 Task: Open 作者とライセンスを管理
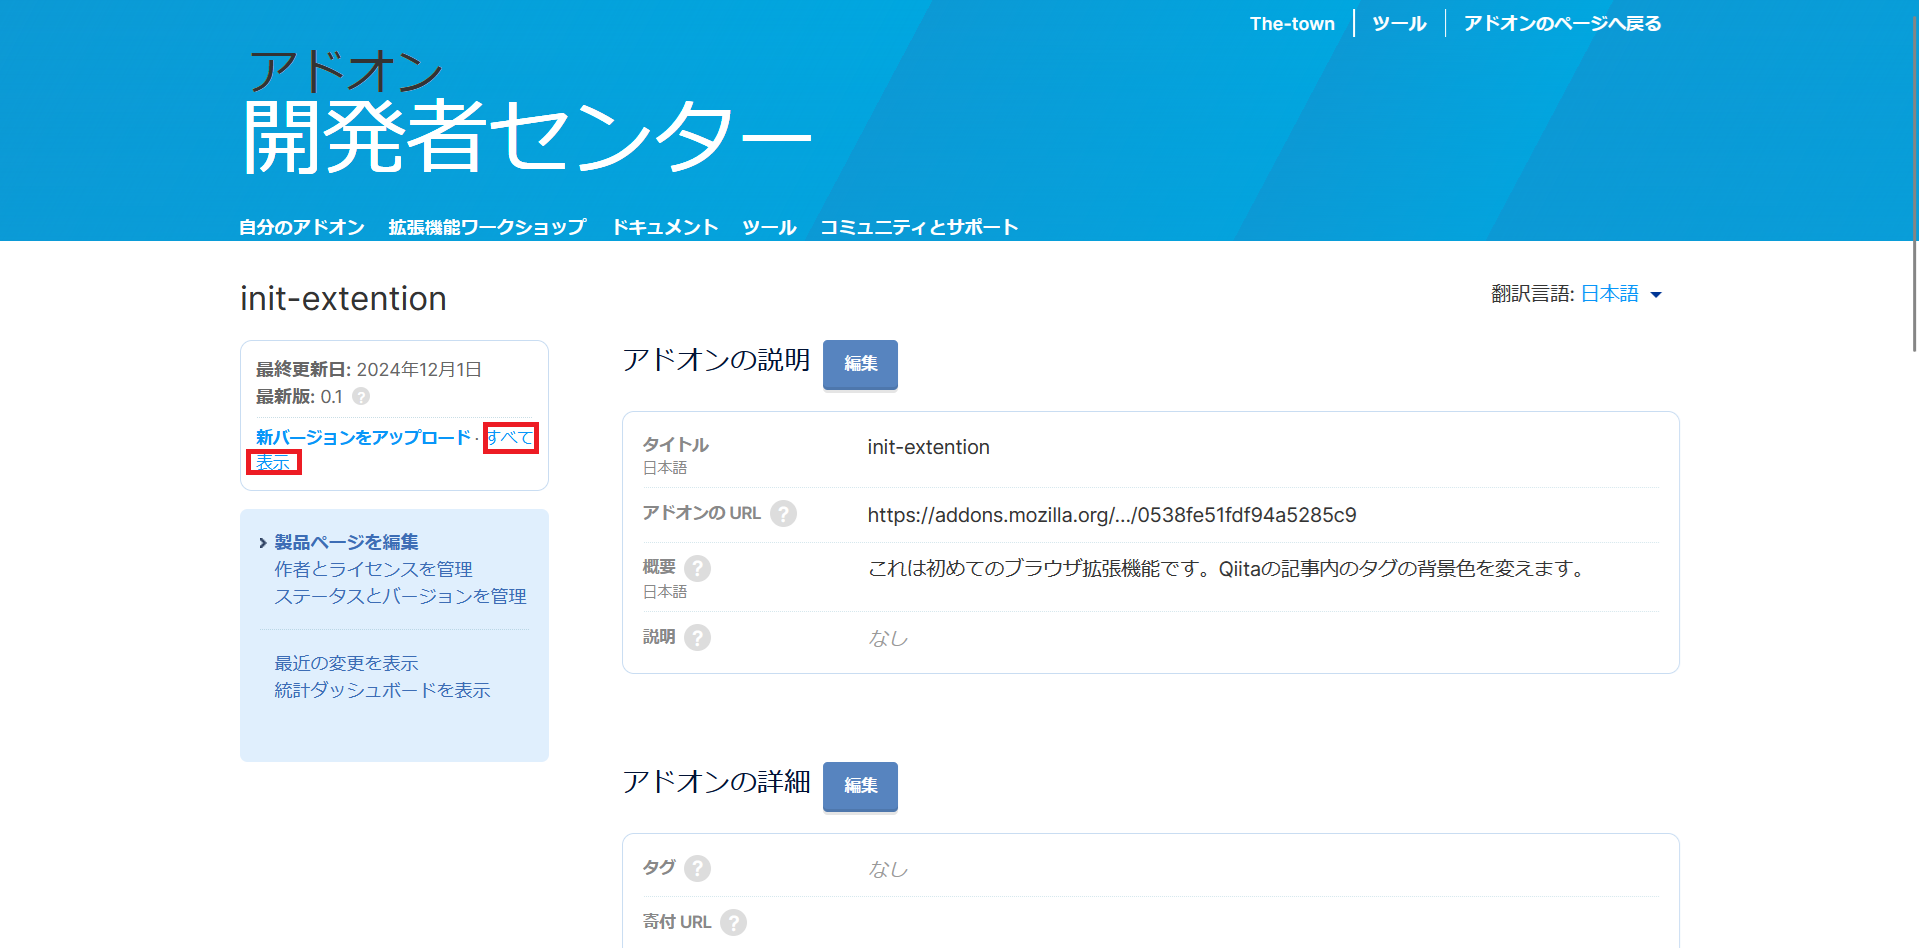click(375, 568)
